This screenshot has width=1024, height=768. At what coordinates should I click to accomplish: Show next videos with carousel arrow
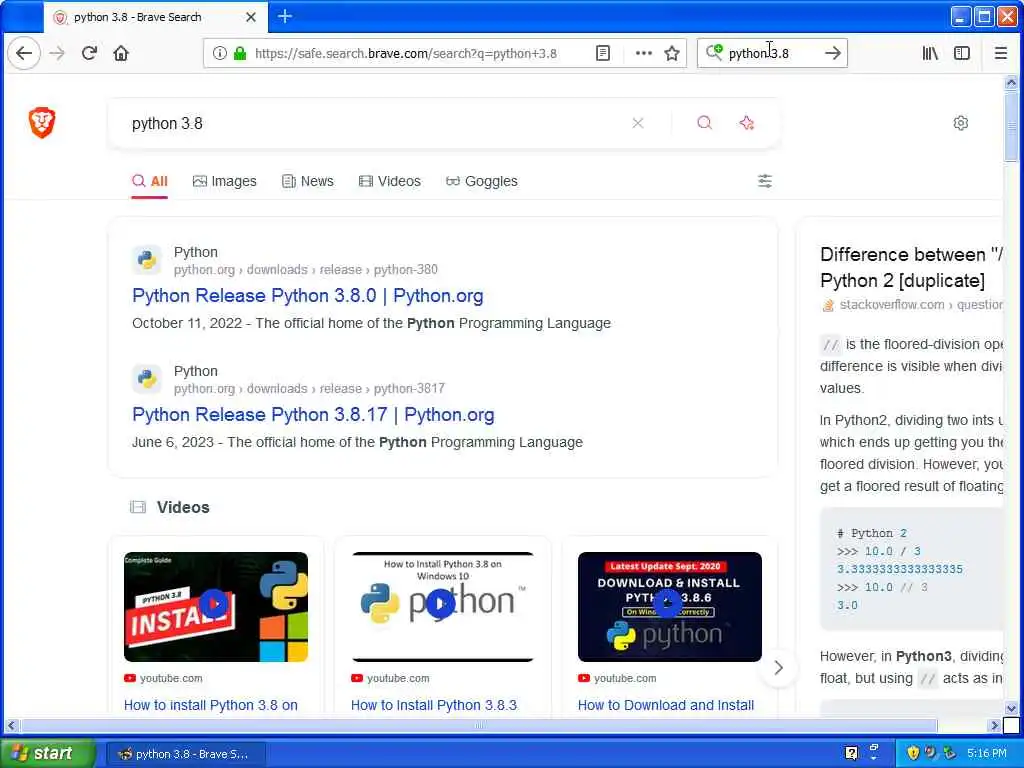point(778,667)
